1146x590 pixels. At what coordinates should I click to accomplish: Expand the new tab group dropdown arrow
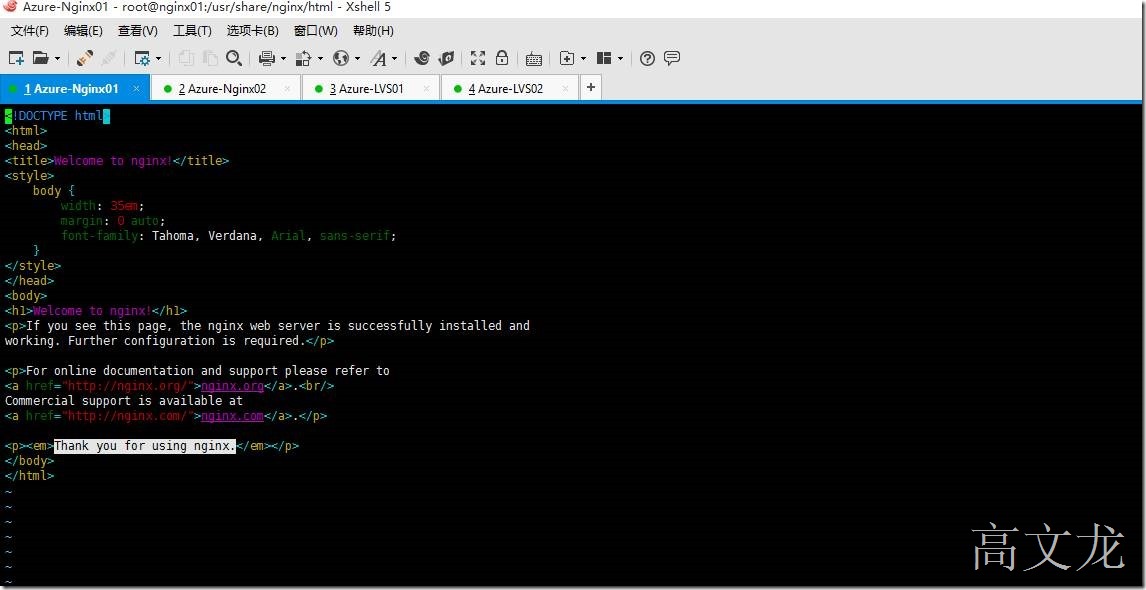tap(583, 58)
